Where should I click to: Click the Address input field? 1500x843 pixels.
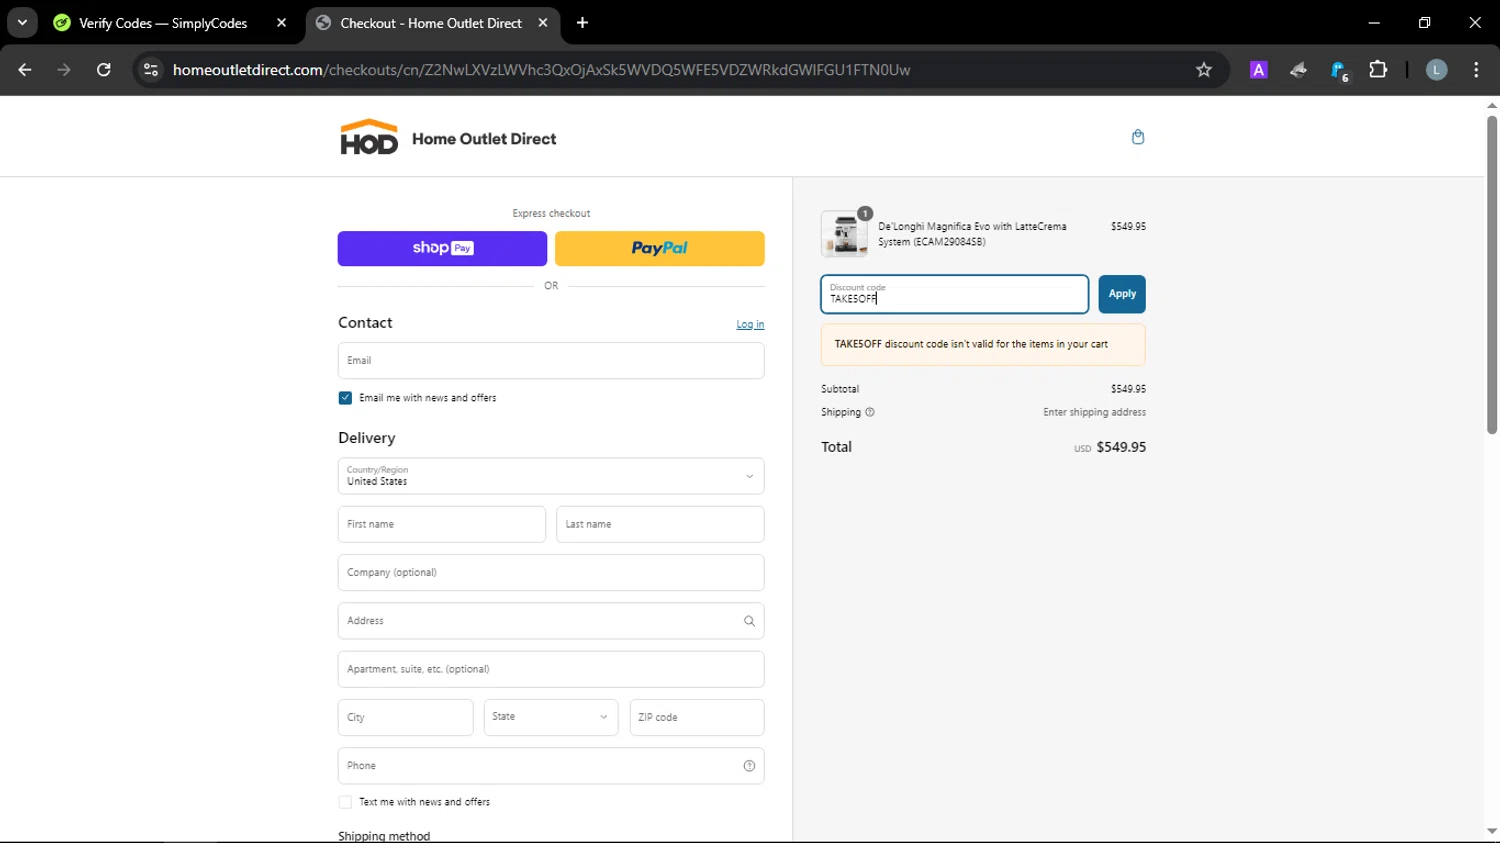[551, 621]
